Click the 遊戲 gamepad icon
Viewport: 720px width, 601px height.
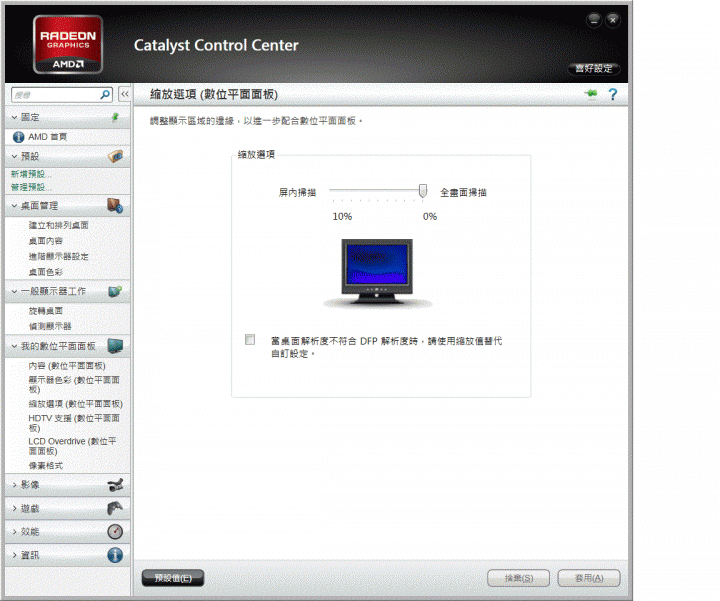coord(115,508)
